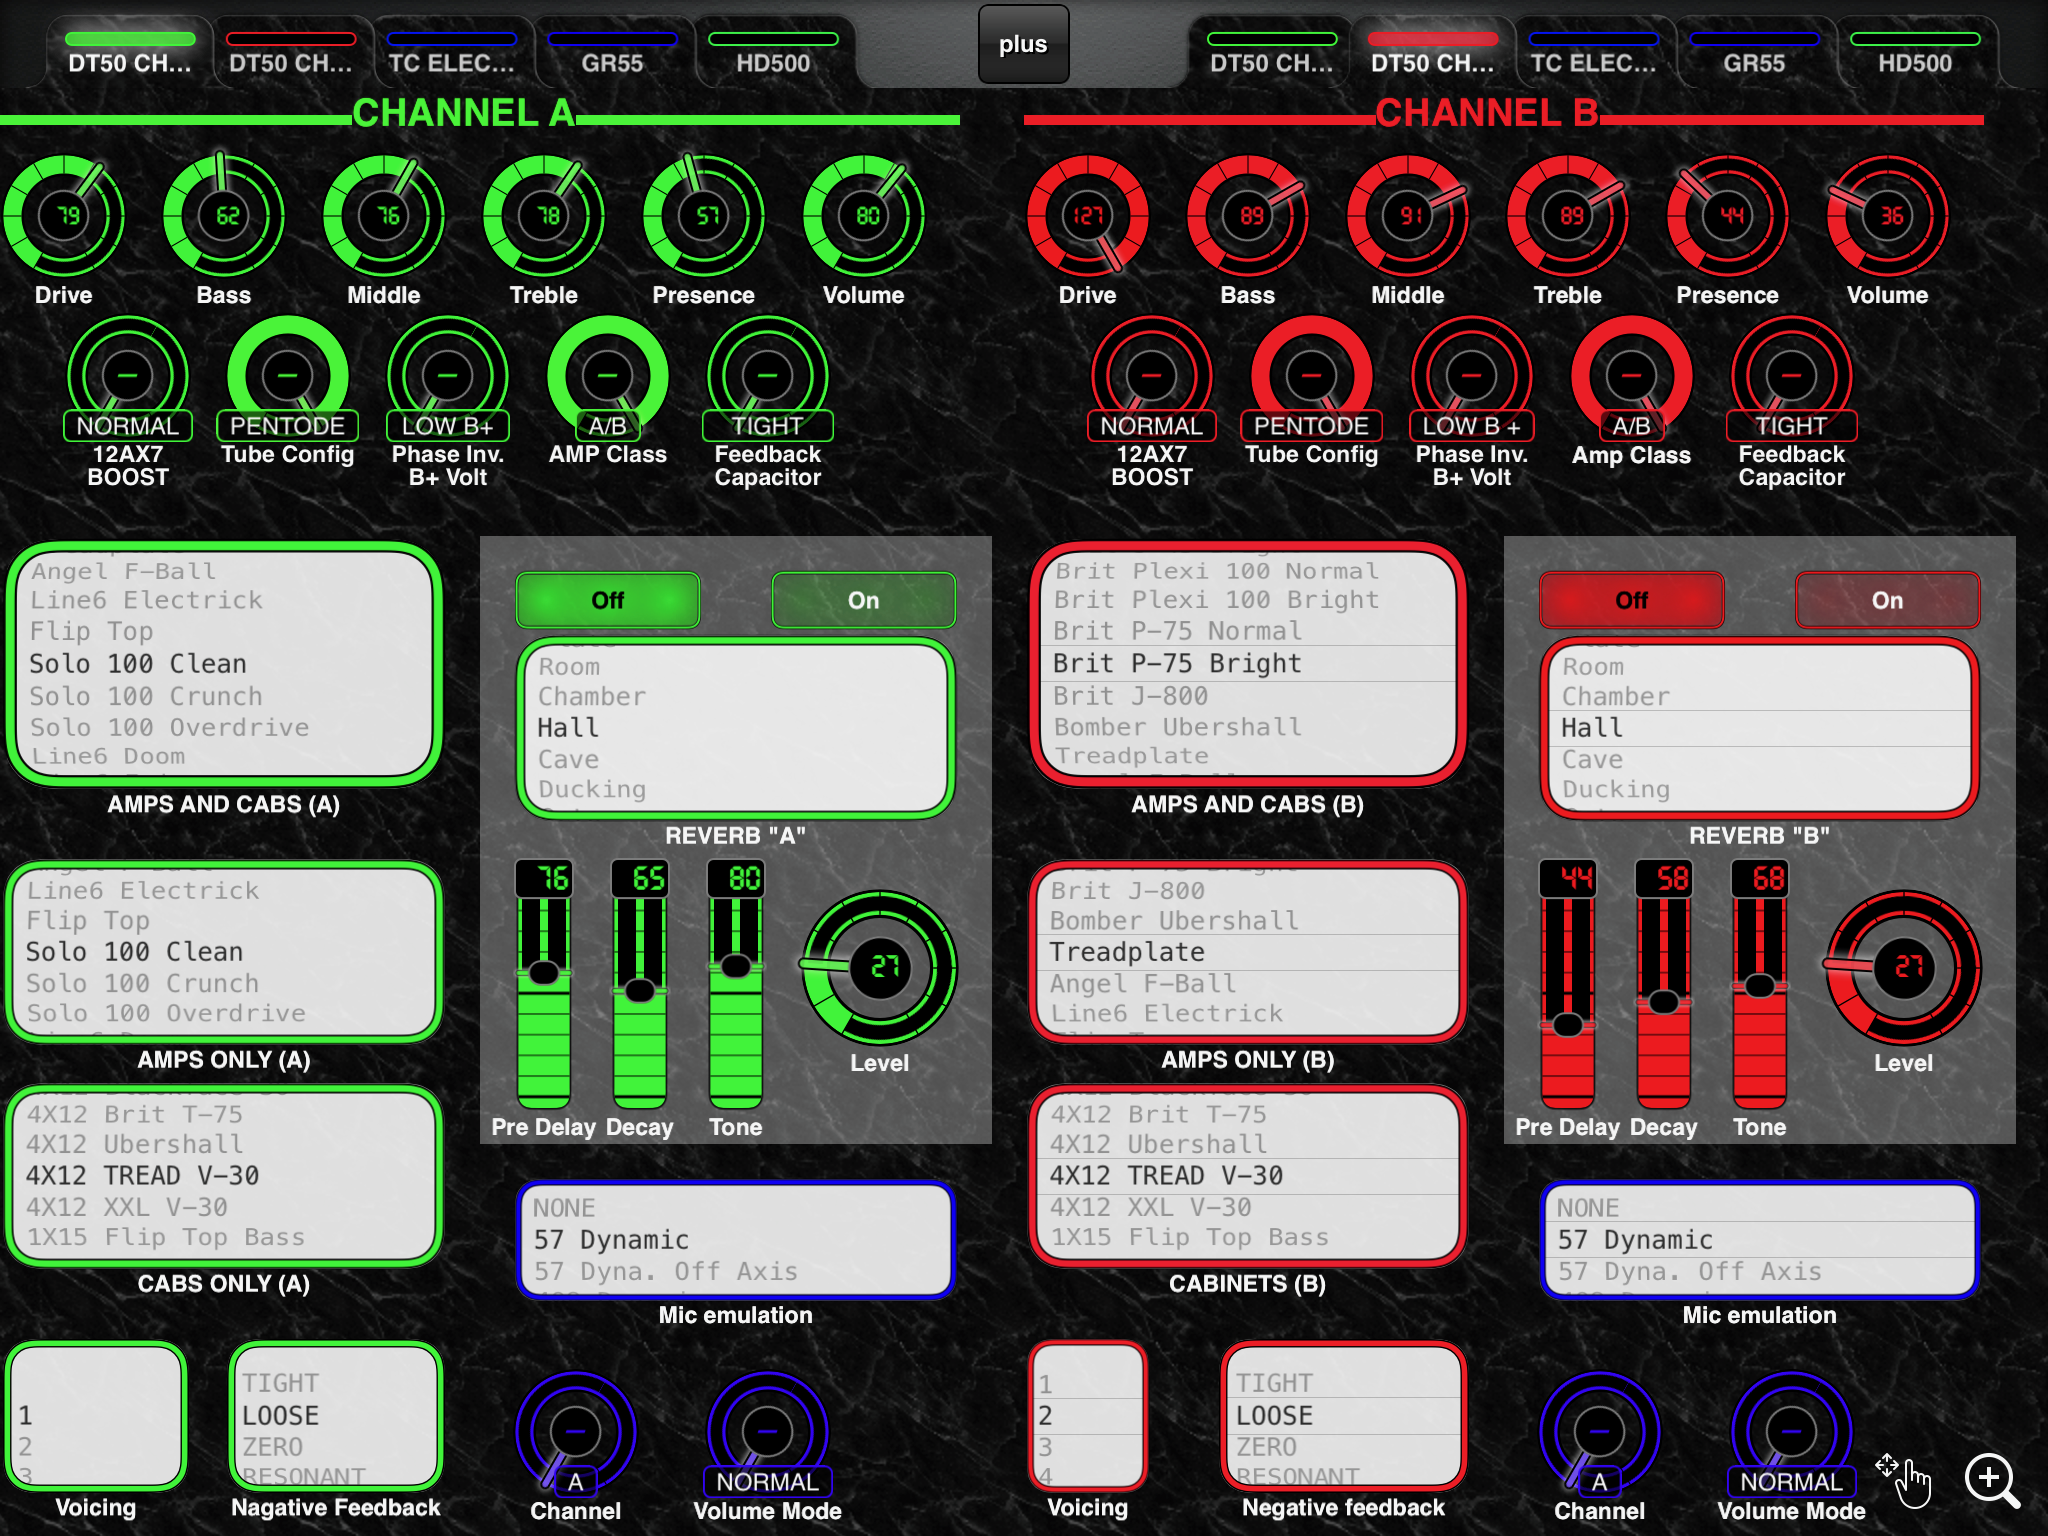Select the right GR55 tab
Image resolution: width=2048 pixels, height=1536 pixels.
pos(1754,54)
